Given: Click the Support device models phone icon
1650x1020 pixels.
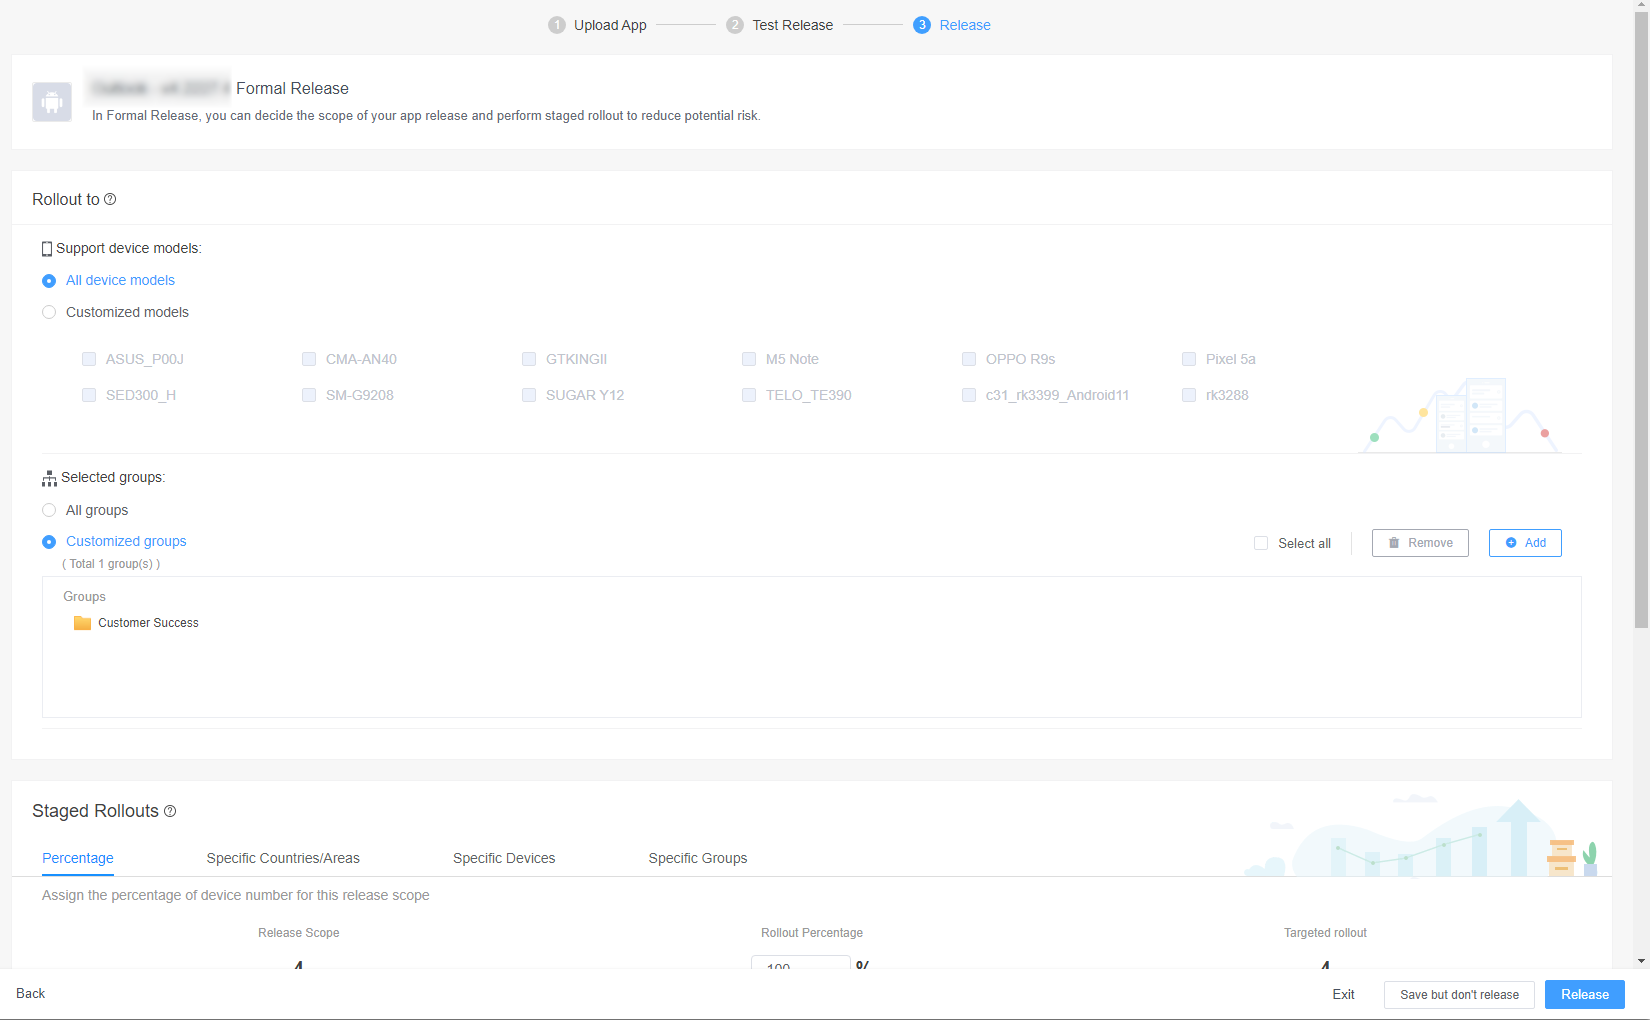Looking at the screenshot, I should [47, 249].
